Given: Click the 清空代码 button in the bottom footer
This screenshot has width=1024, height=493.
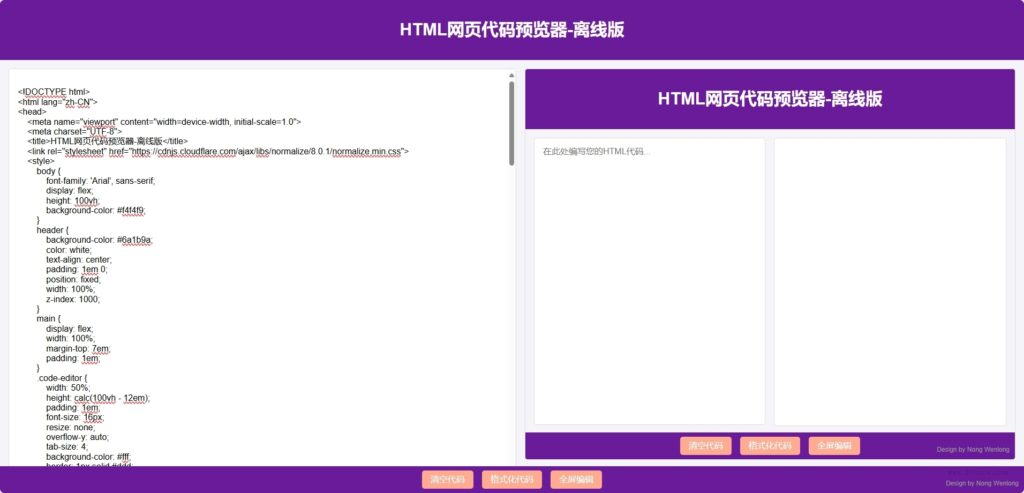Looking at the screenshot, I should point(447,480).
